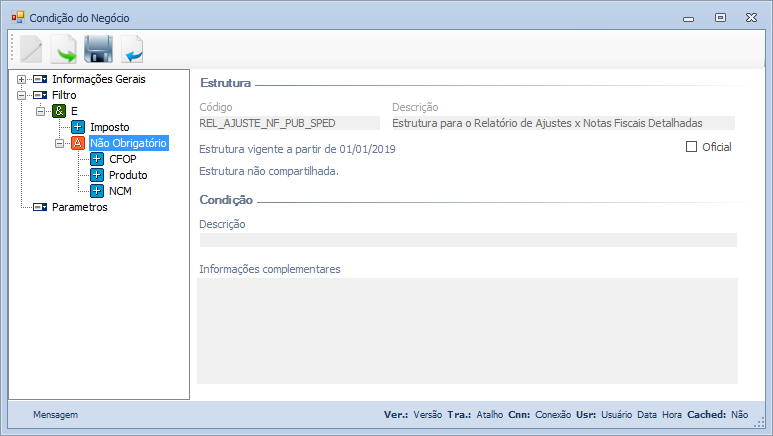Click the Informações Gerais node icon
This screenshot has height=436, width=773.
(40, 79)
